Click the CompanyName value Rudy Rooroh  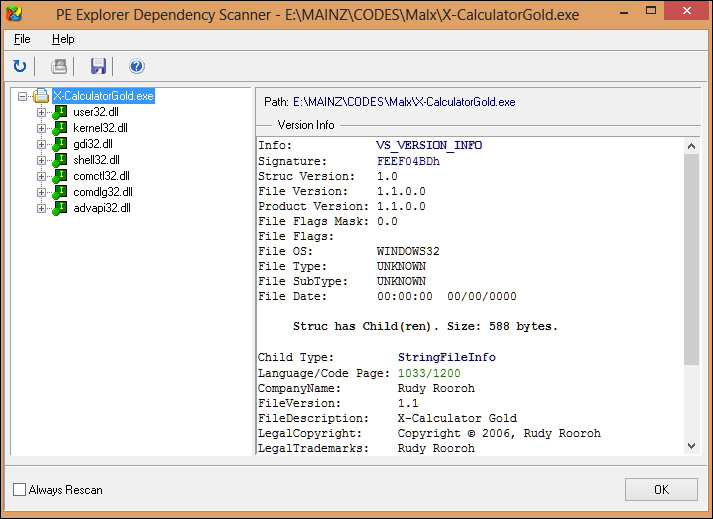click(x=436, y=388)
